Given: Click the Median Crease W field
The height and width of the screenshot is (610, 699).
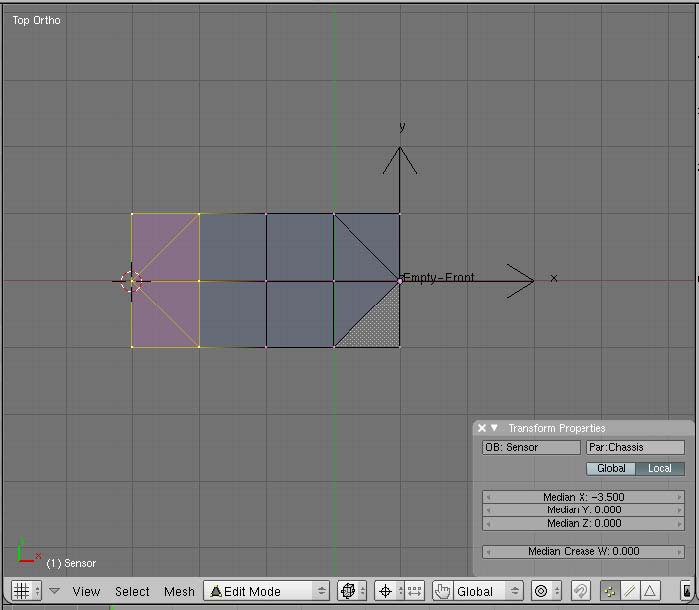Looking at the screenshot, I should (x=584, y=552).
